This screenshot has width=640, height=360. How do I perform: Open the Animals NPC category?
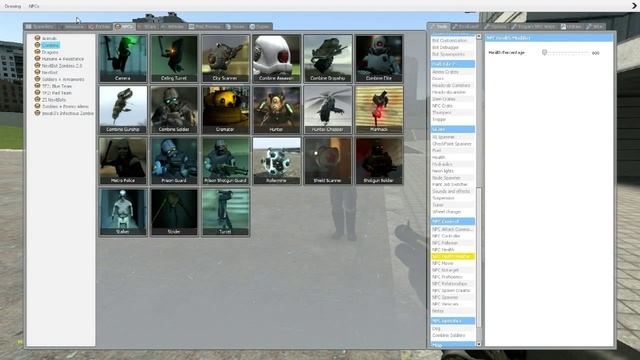(x=49, y=38)
